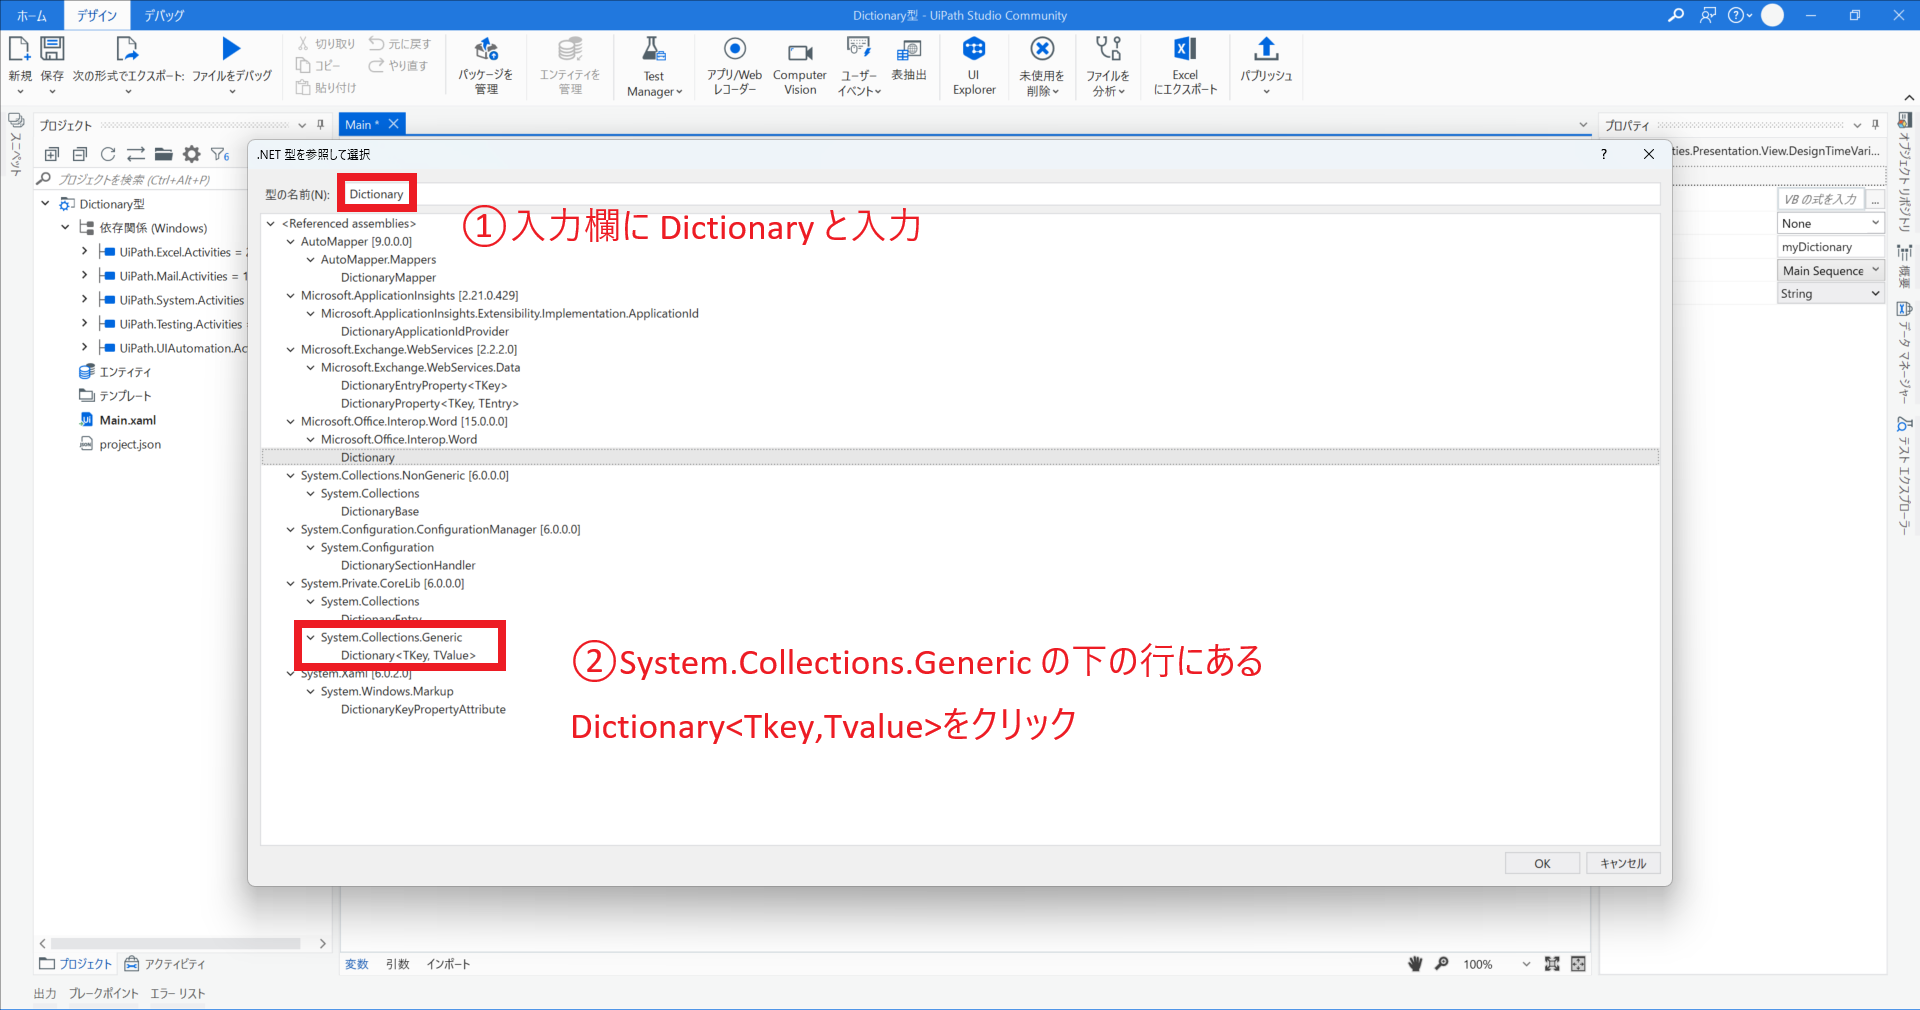
Task: Click search magnifier in title bar
Action: (x=1676, y=15)
